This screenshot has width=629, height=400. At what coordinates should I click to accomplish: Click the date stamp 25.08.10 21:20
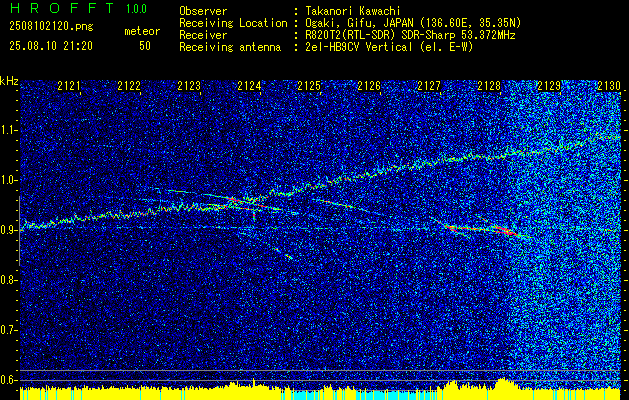(51, 46)
